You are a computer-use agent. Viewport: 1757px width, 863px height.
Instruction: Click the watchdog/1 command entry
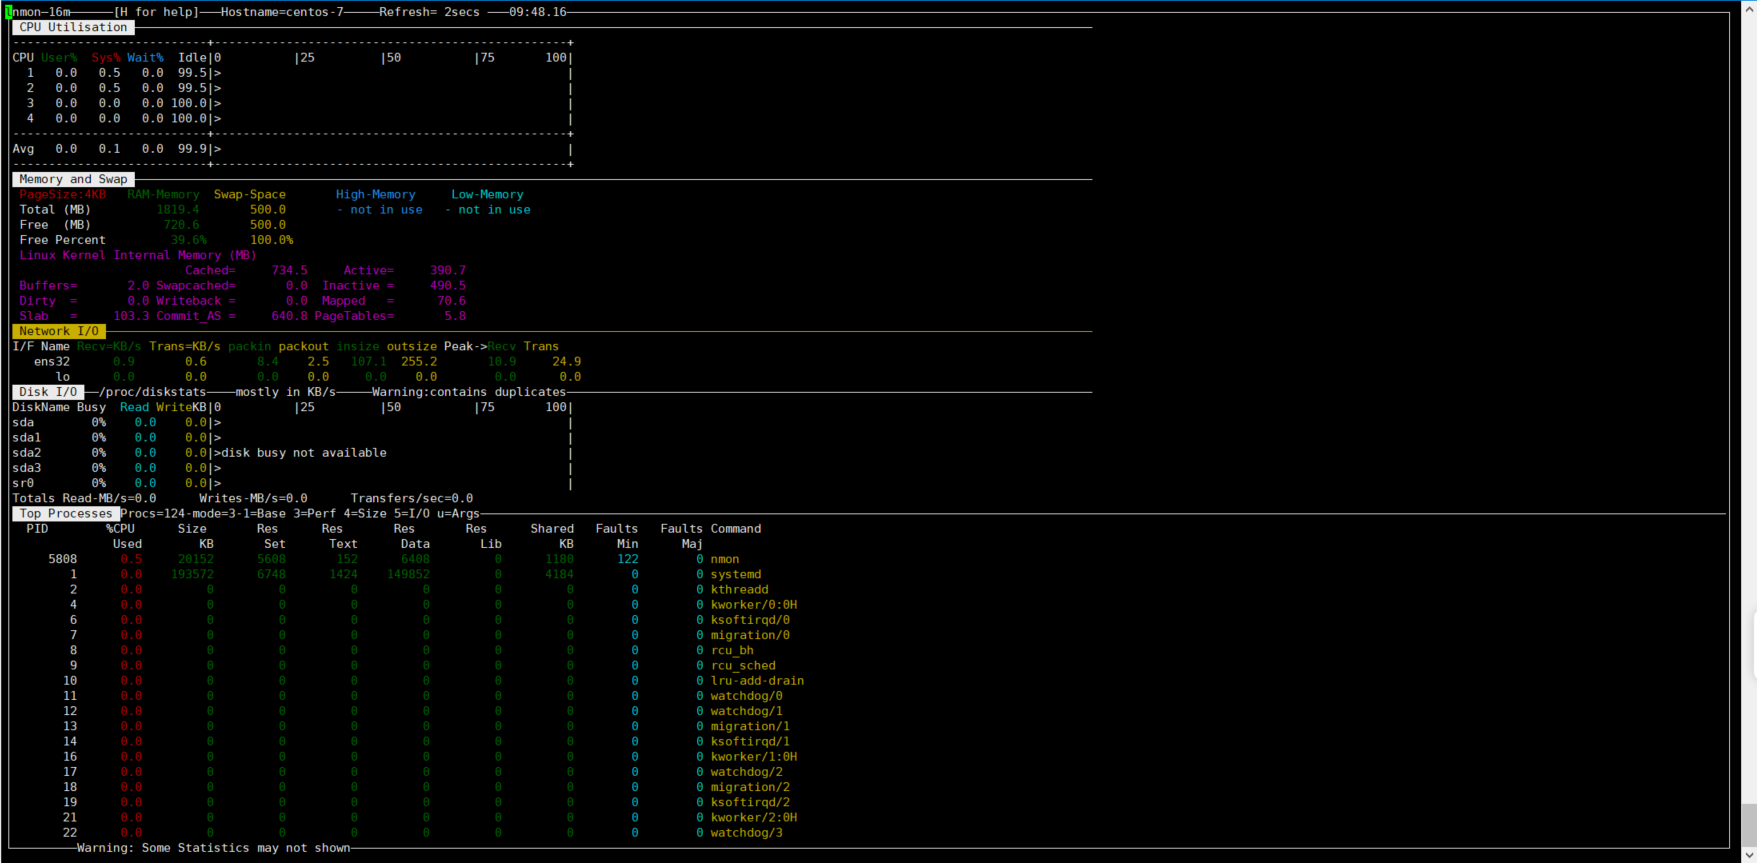pos(747,711)
